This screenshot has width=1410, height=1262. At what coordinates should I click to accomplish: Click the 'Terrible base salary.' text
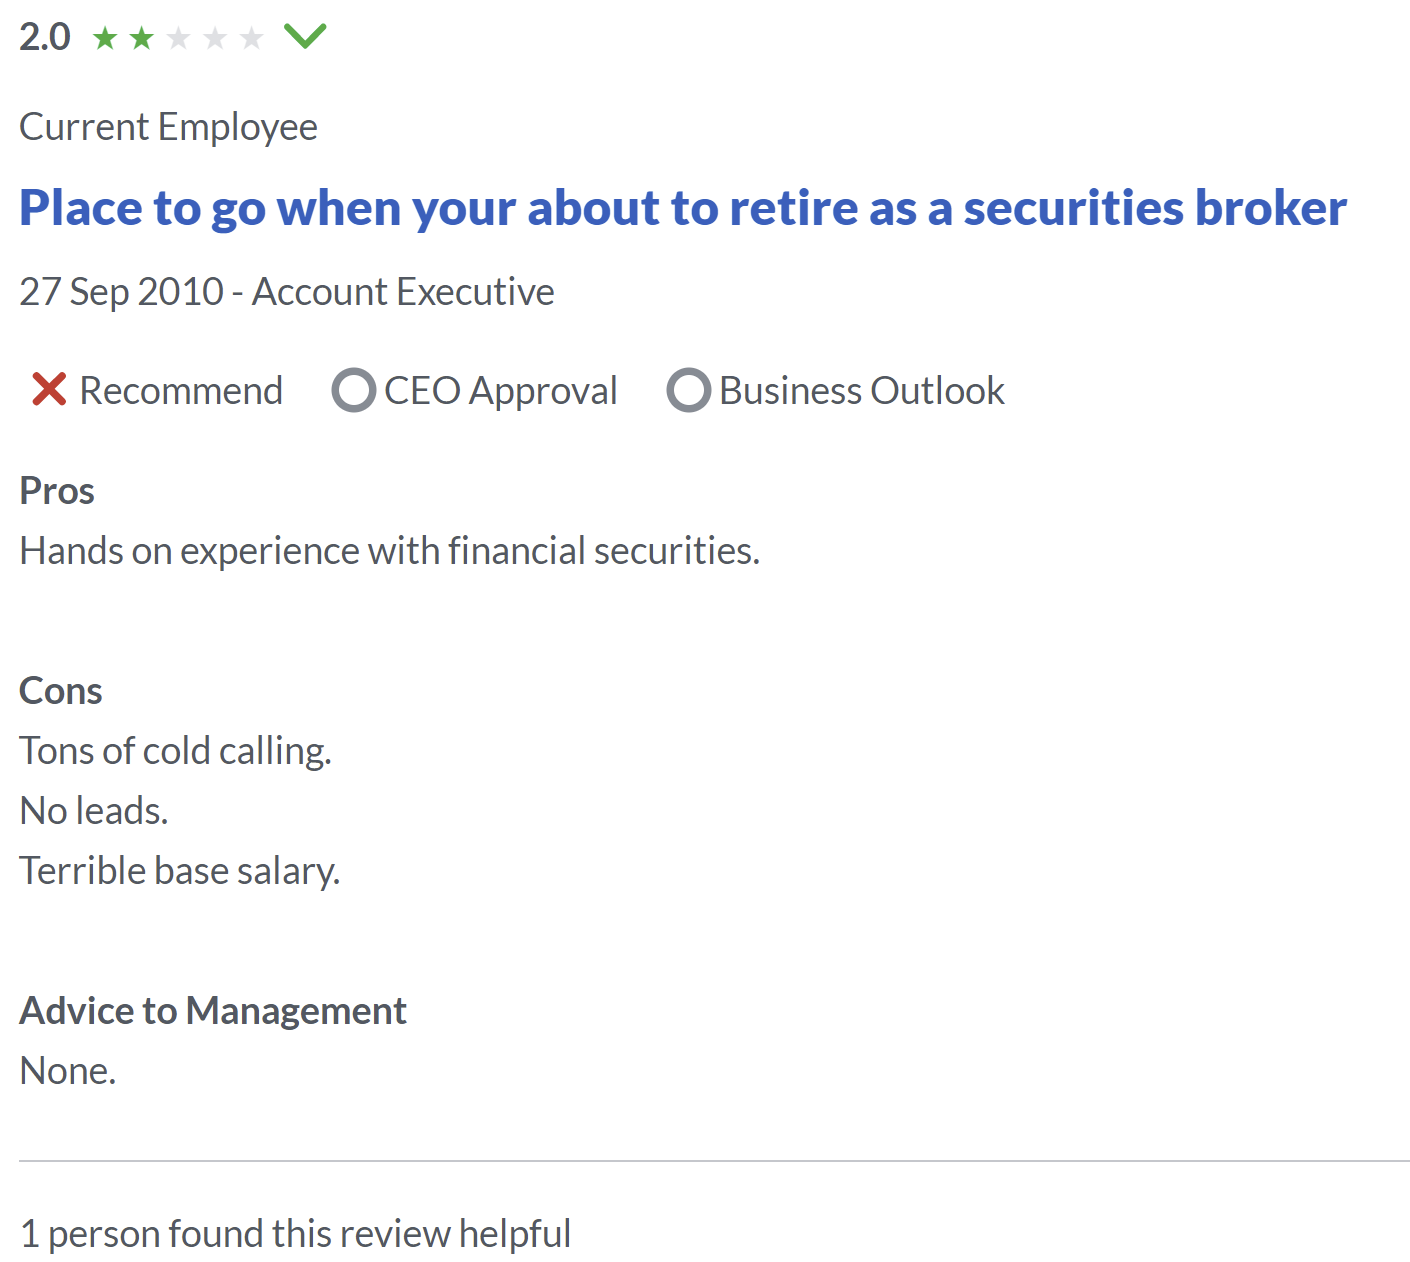tap(180, 871)
